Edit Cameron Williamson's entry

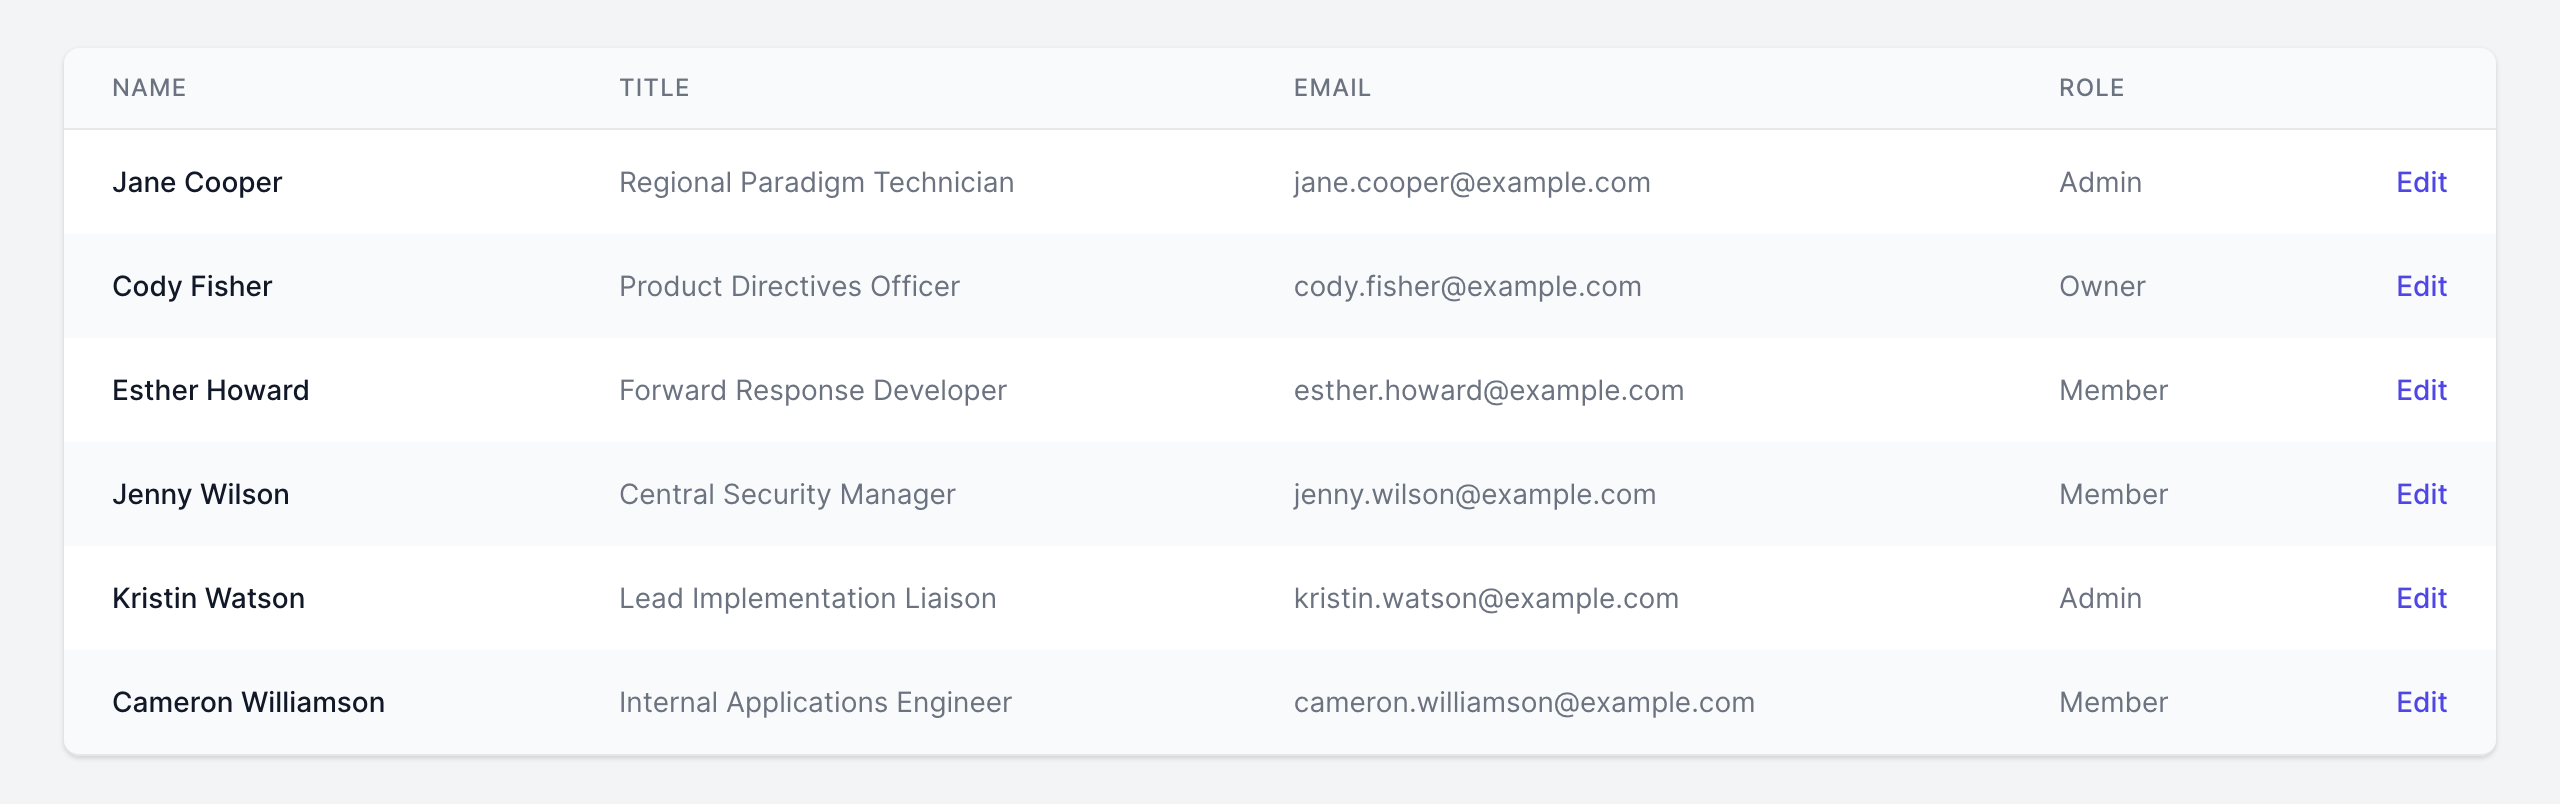click(x=2421, y=702)
